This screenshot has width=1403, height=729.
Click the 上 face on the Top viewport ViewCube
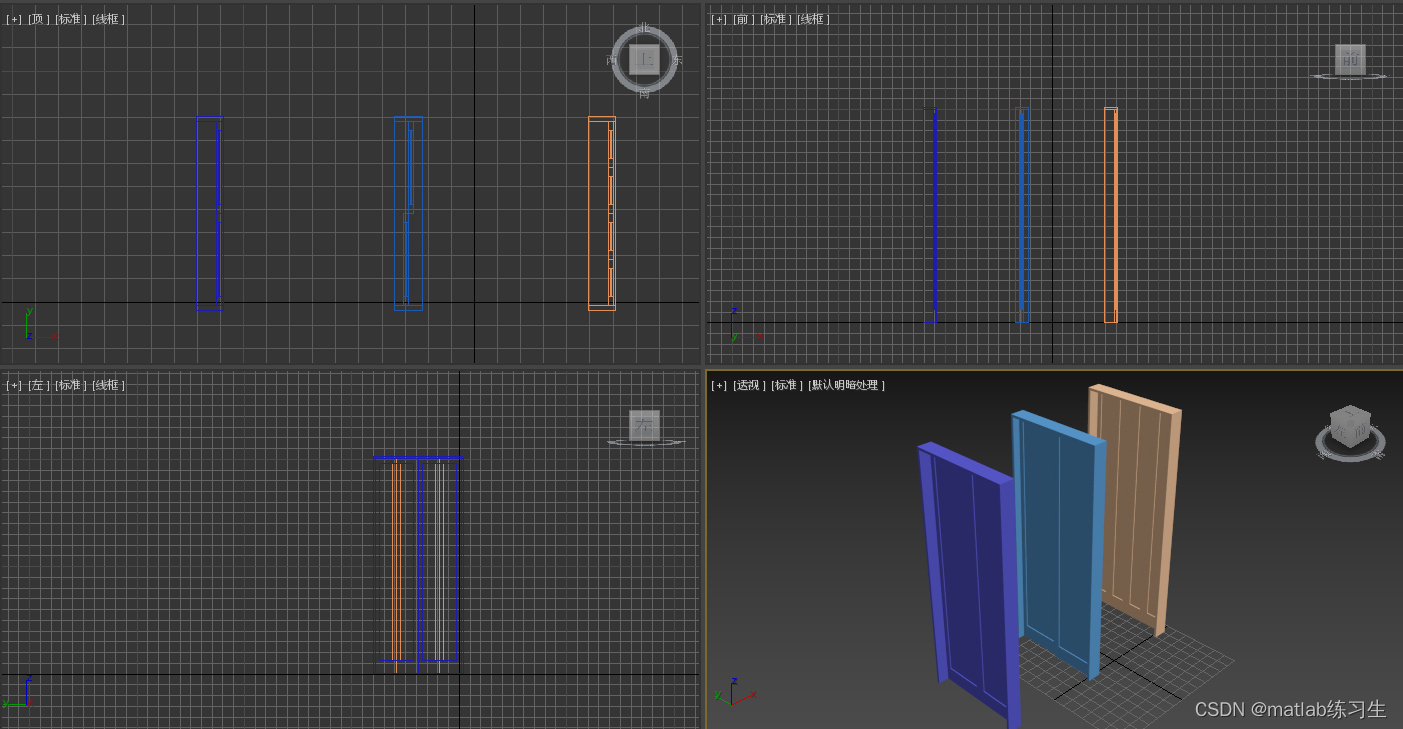(643, 60)
